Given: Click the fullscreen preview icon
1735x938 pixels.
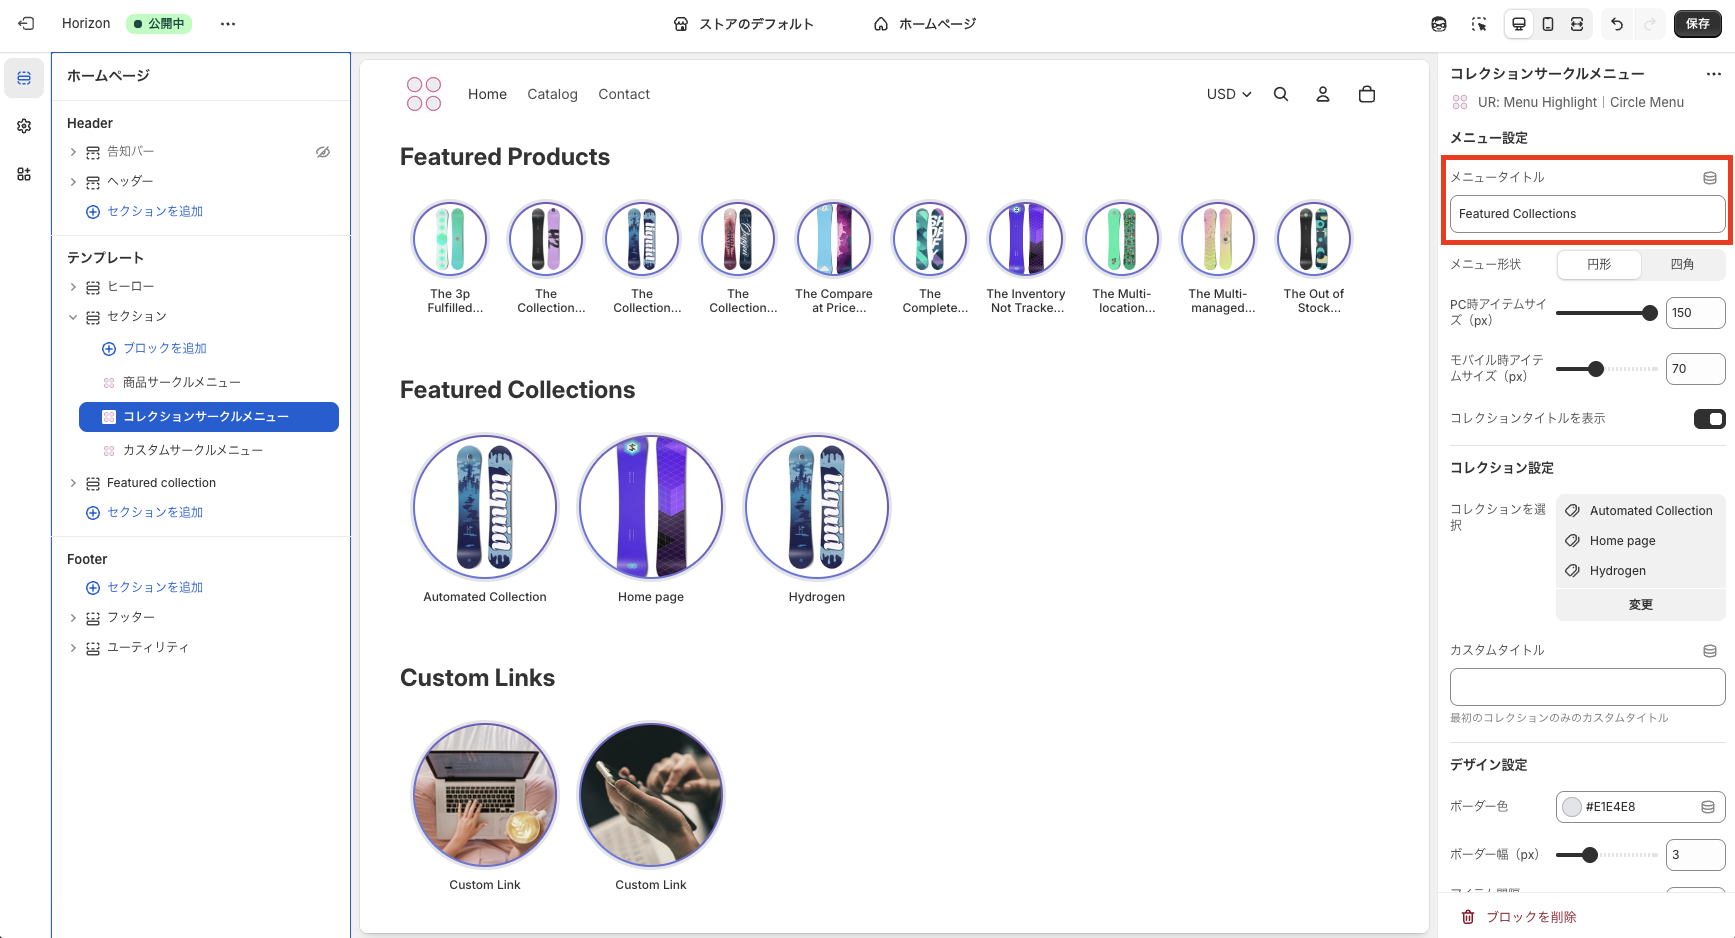Looking at the screenshot, I should coord(1577,23).
